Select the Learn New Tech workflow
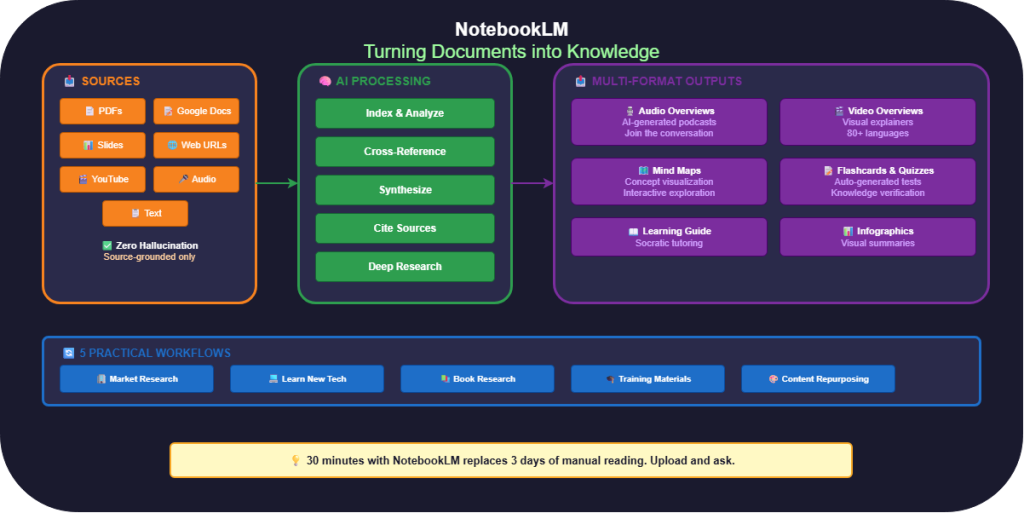 pos(307,379)
